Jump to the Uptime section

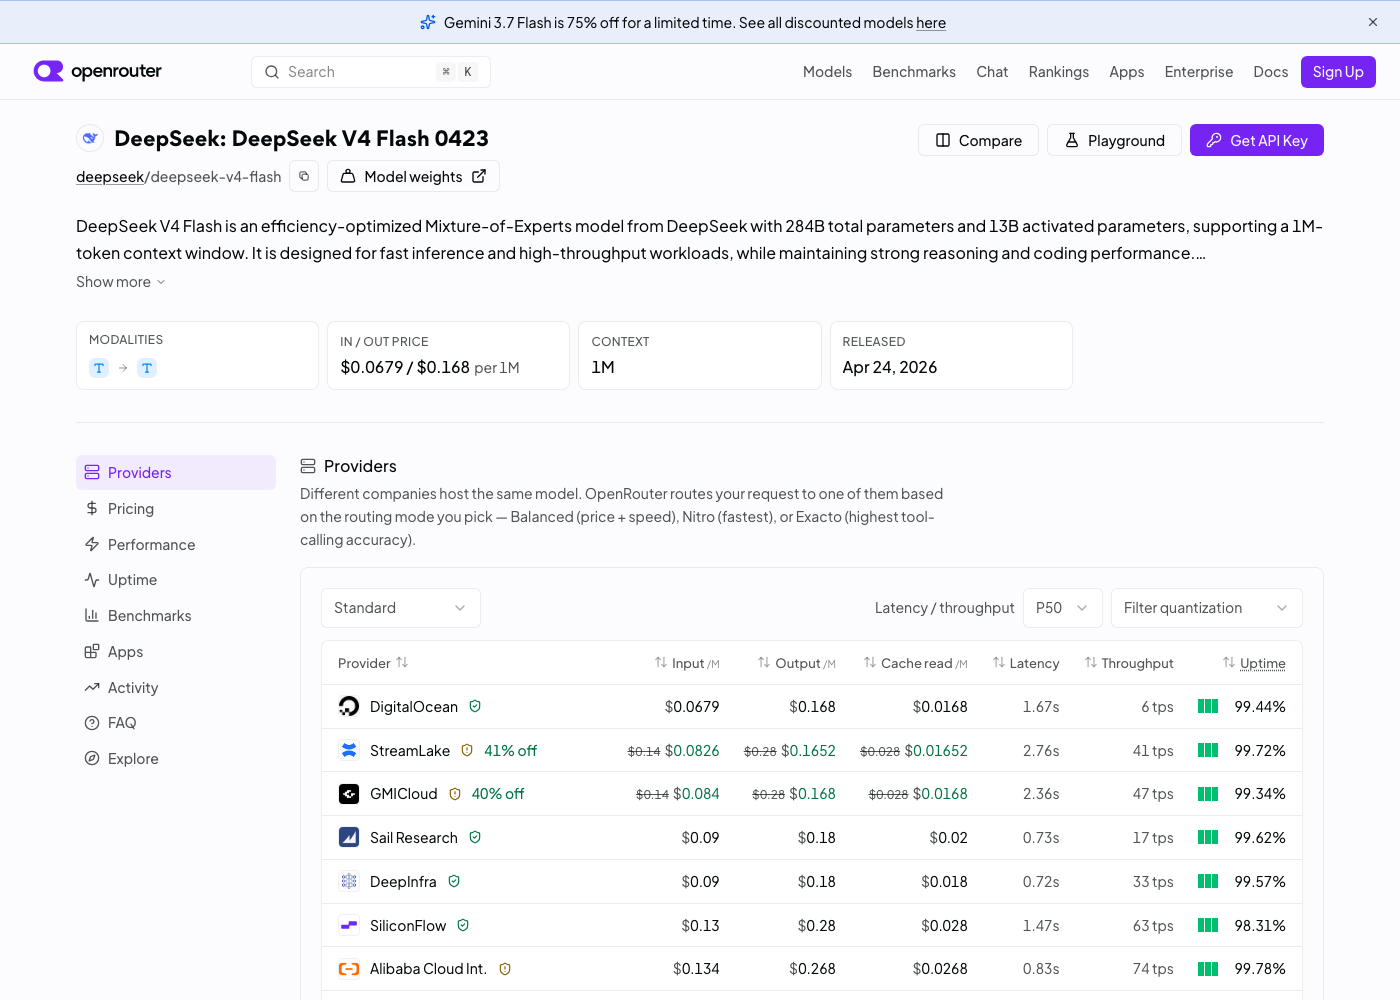click(176, 580)
